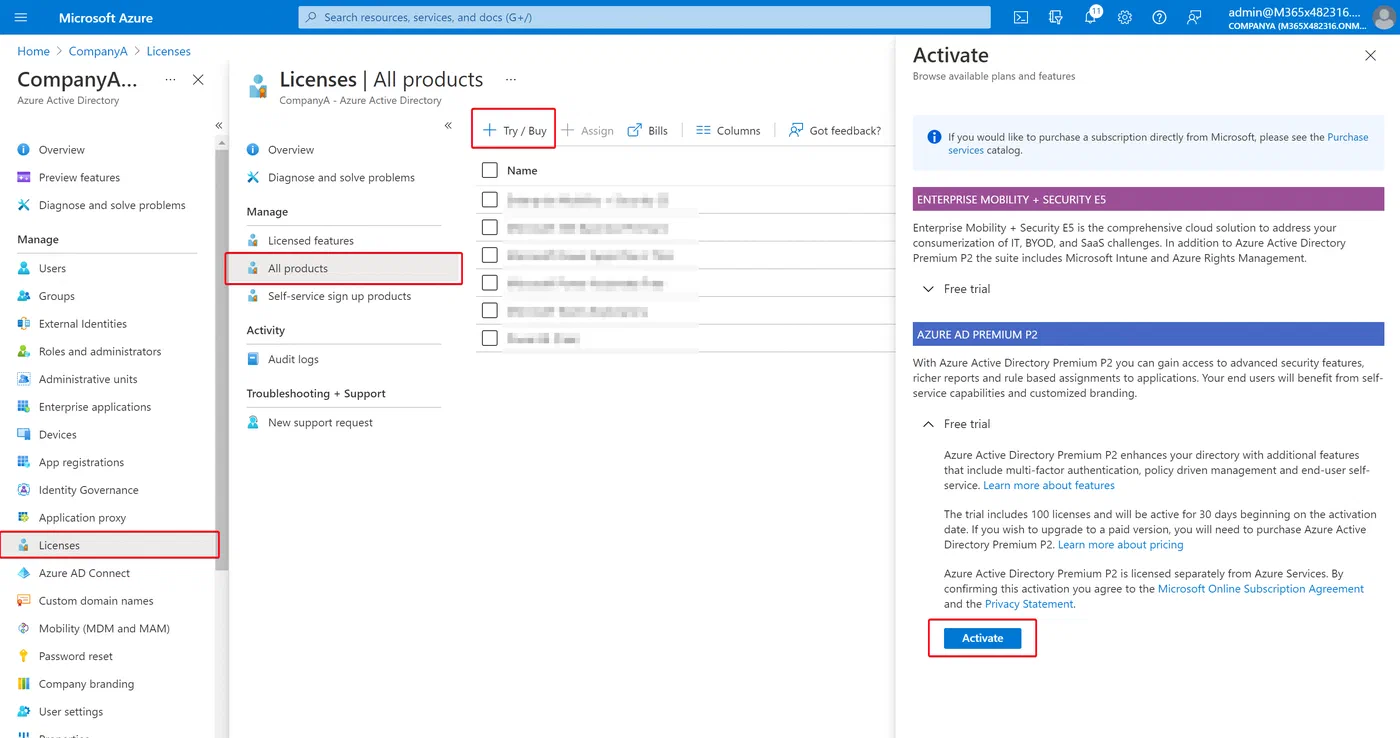Viewport: 1400px width, 738px height.
Task: Click the Licenses breadcrumb link
Action: (168, 51)
